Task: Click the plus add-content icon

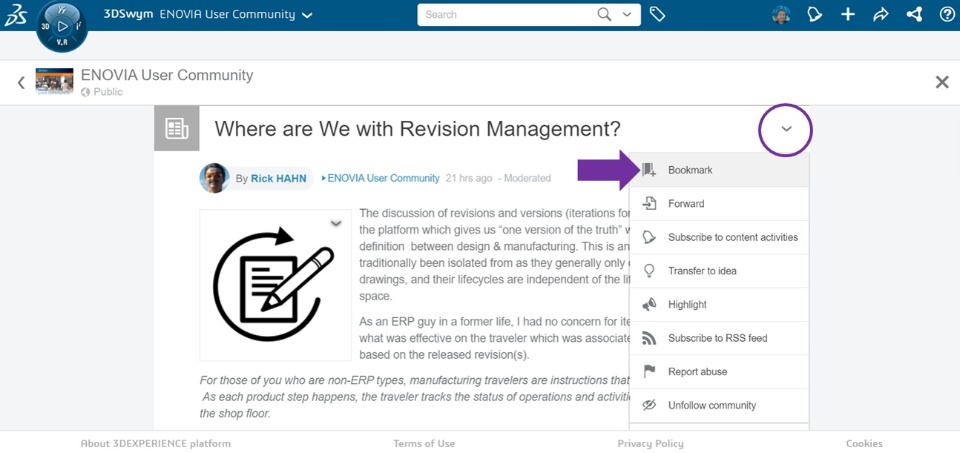Action: (848, 15)
